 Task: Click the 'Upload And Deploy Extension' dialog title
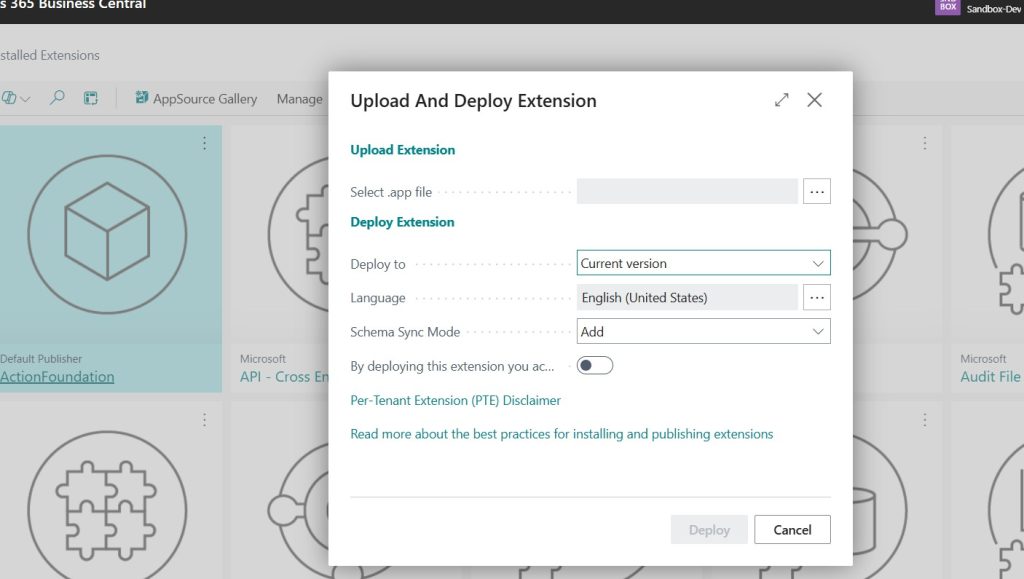pyautogui.click(x=473, y=101)
